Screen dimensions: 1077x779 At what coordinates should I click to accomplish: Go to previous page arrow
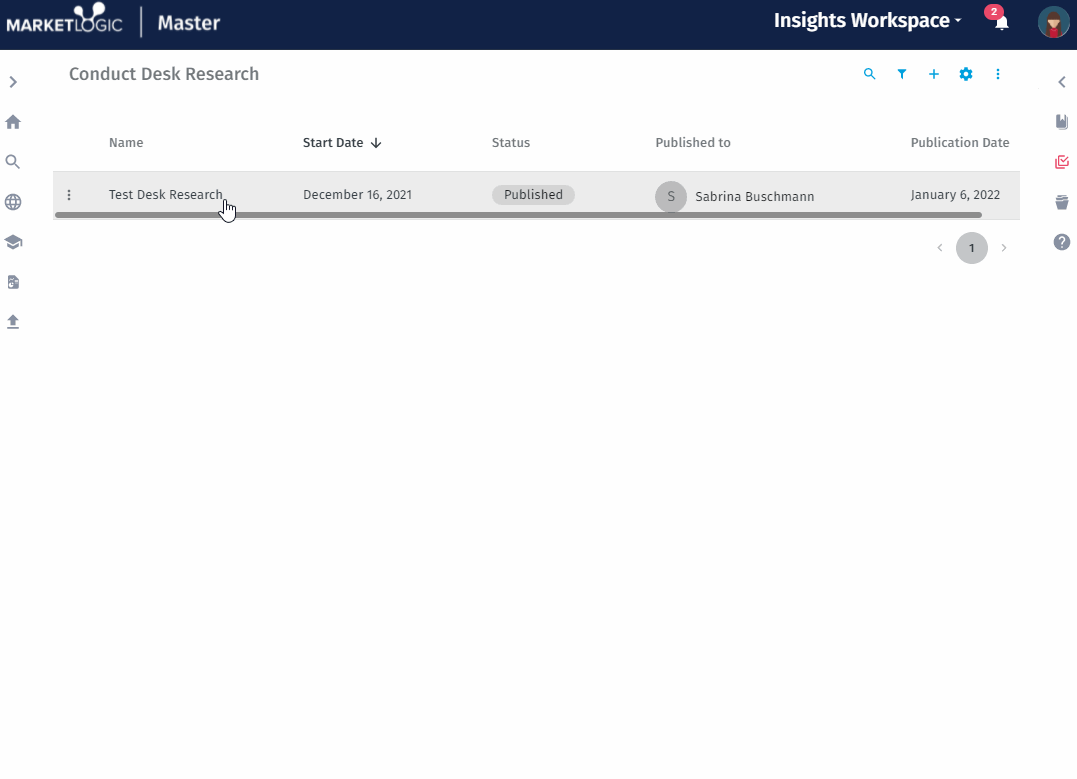coord(940,248)
